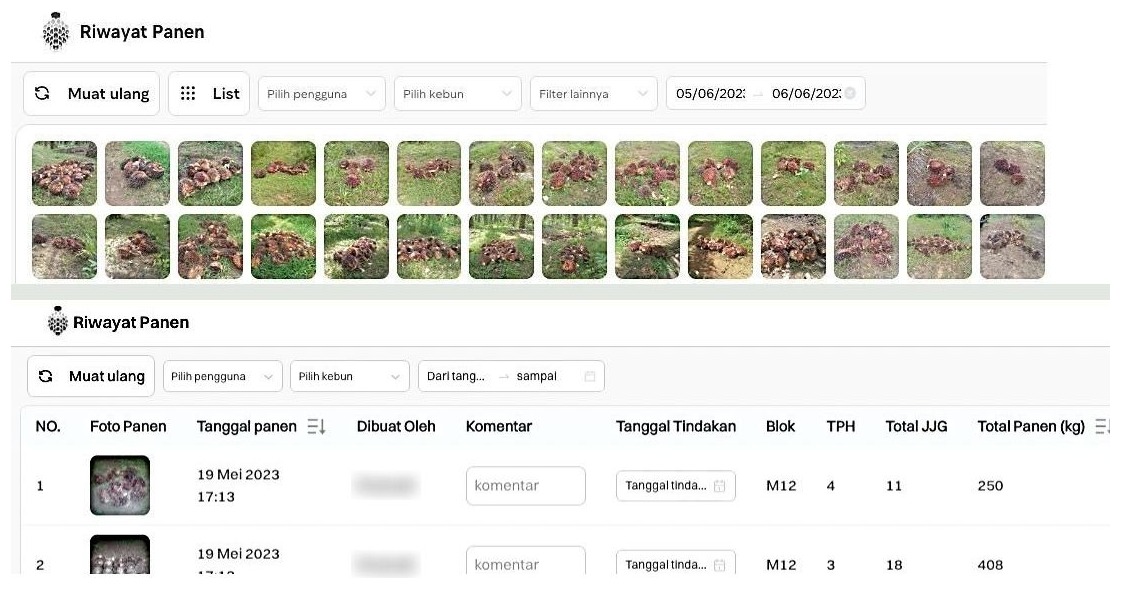
Task: Click the Muat ulang button in the top gallery panel
Action: coord(92,94)
